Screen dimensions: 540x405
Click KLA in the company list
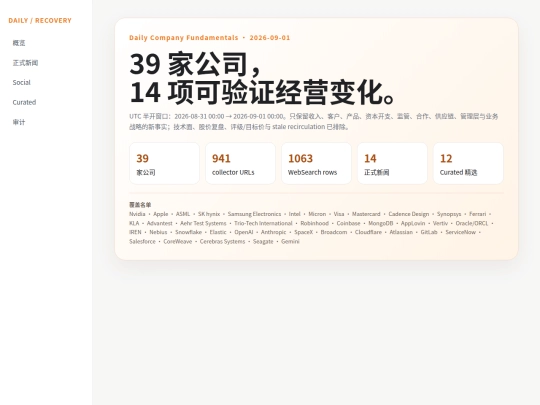coord(134,224)
